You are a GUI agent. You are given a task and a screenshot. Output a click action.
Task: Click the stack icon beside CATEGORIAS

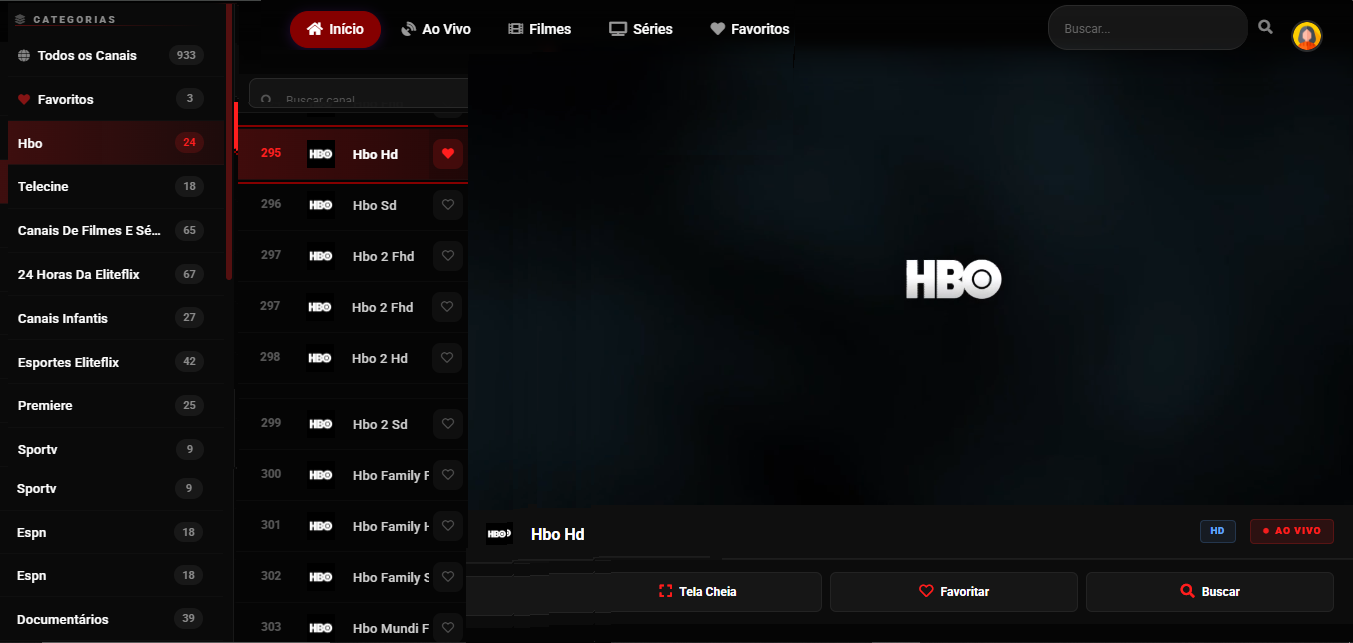[20, 19]
